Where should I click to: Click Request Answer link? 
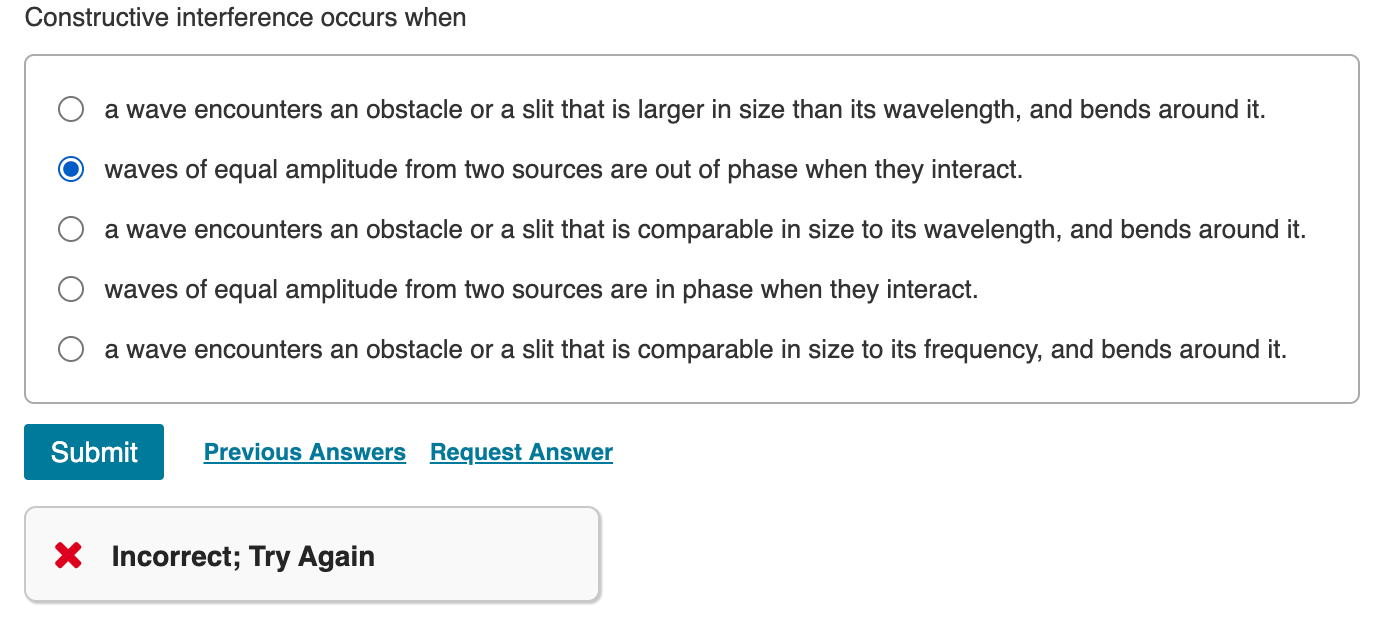[x=520, y=452]
